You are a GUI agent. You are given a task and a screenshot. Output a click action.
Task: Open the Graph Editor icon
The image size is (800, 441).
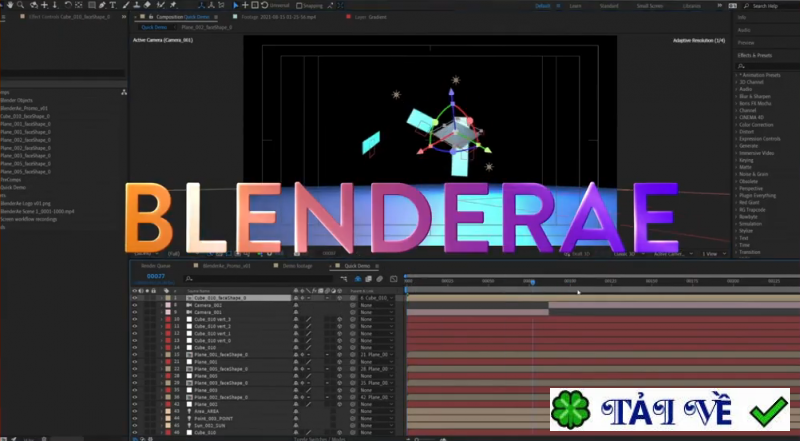393,279
